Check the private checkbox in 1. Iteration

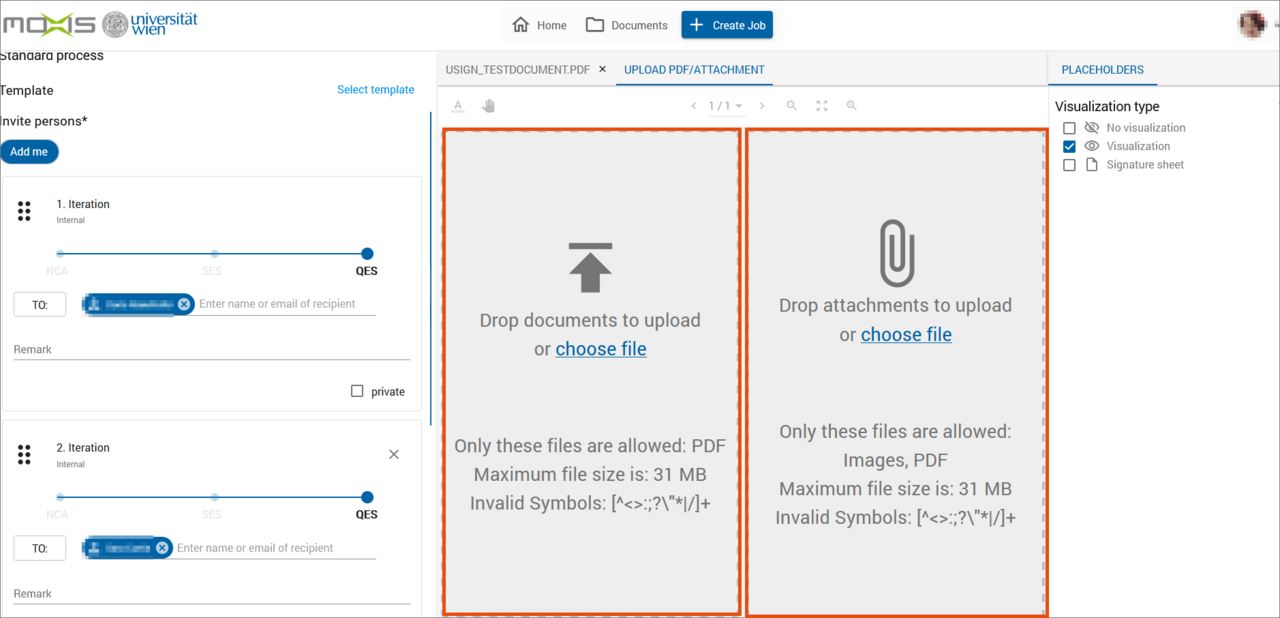357,391
